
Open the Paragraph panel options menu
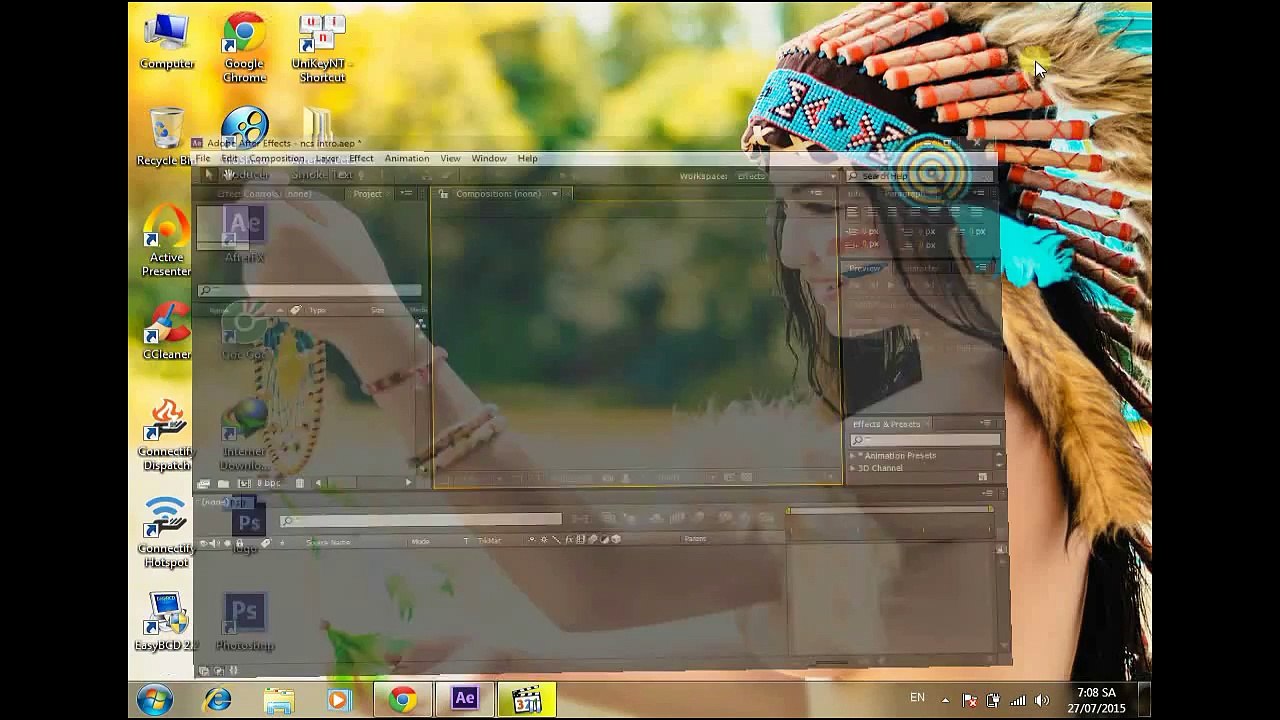tap(981, 193)
